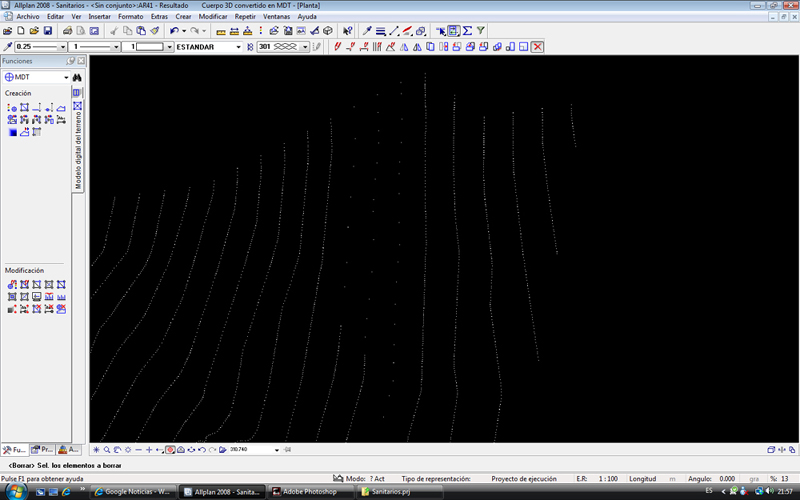Switch to Google Noticias taskbar window
Viewport: 800px width, 500px height.
[134, 492]
